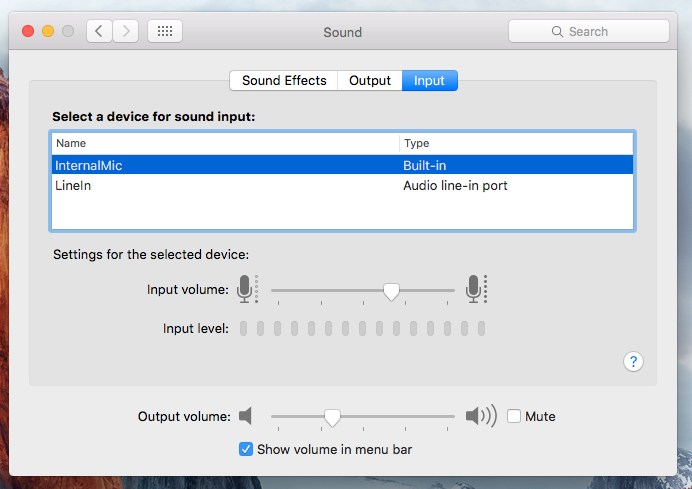Sort devices by Name column header
This screenshot has width=692, height=489.
[225, 143]
